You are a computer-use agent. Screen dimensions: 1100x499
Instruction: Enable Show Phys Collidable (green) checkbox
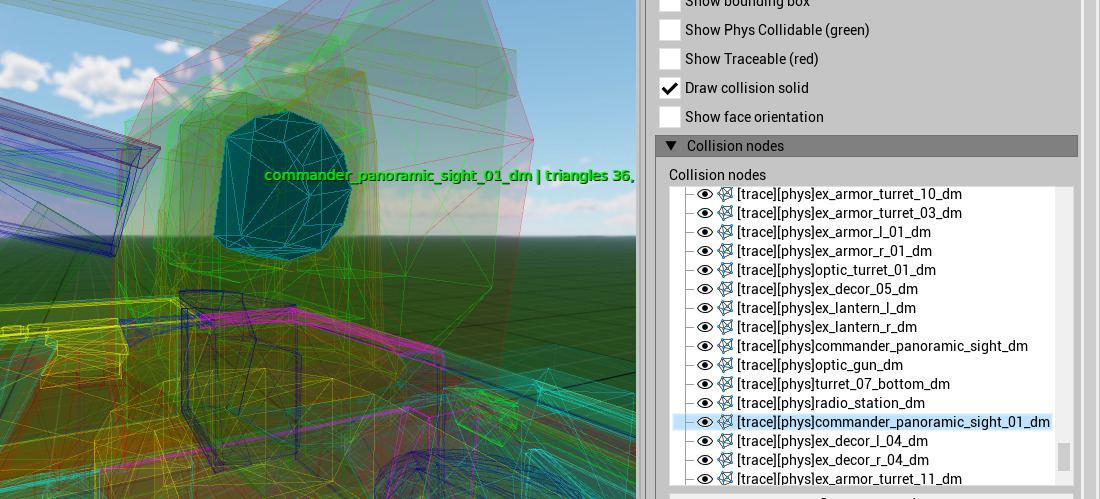669,30
